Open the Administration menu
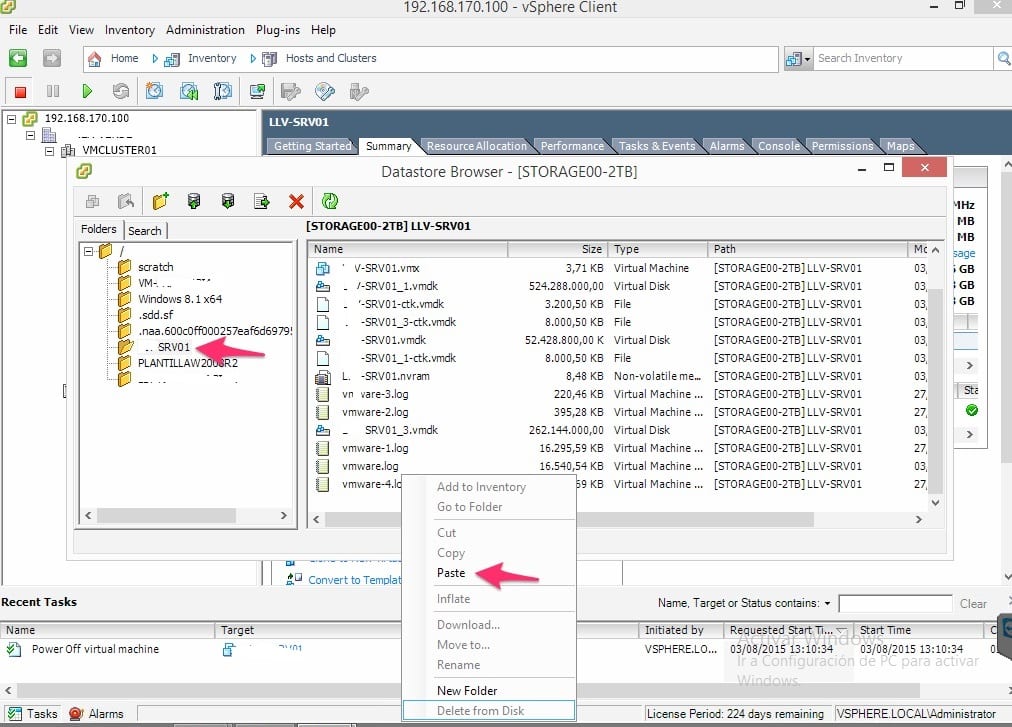 205,30
